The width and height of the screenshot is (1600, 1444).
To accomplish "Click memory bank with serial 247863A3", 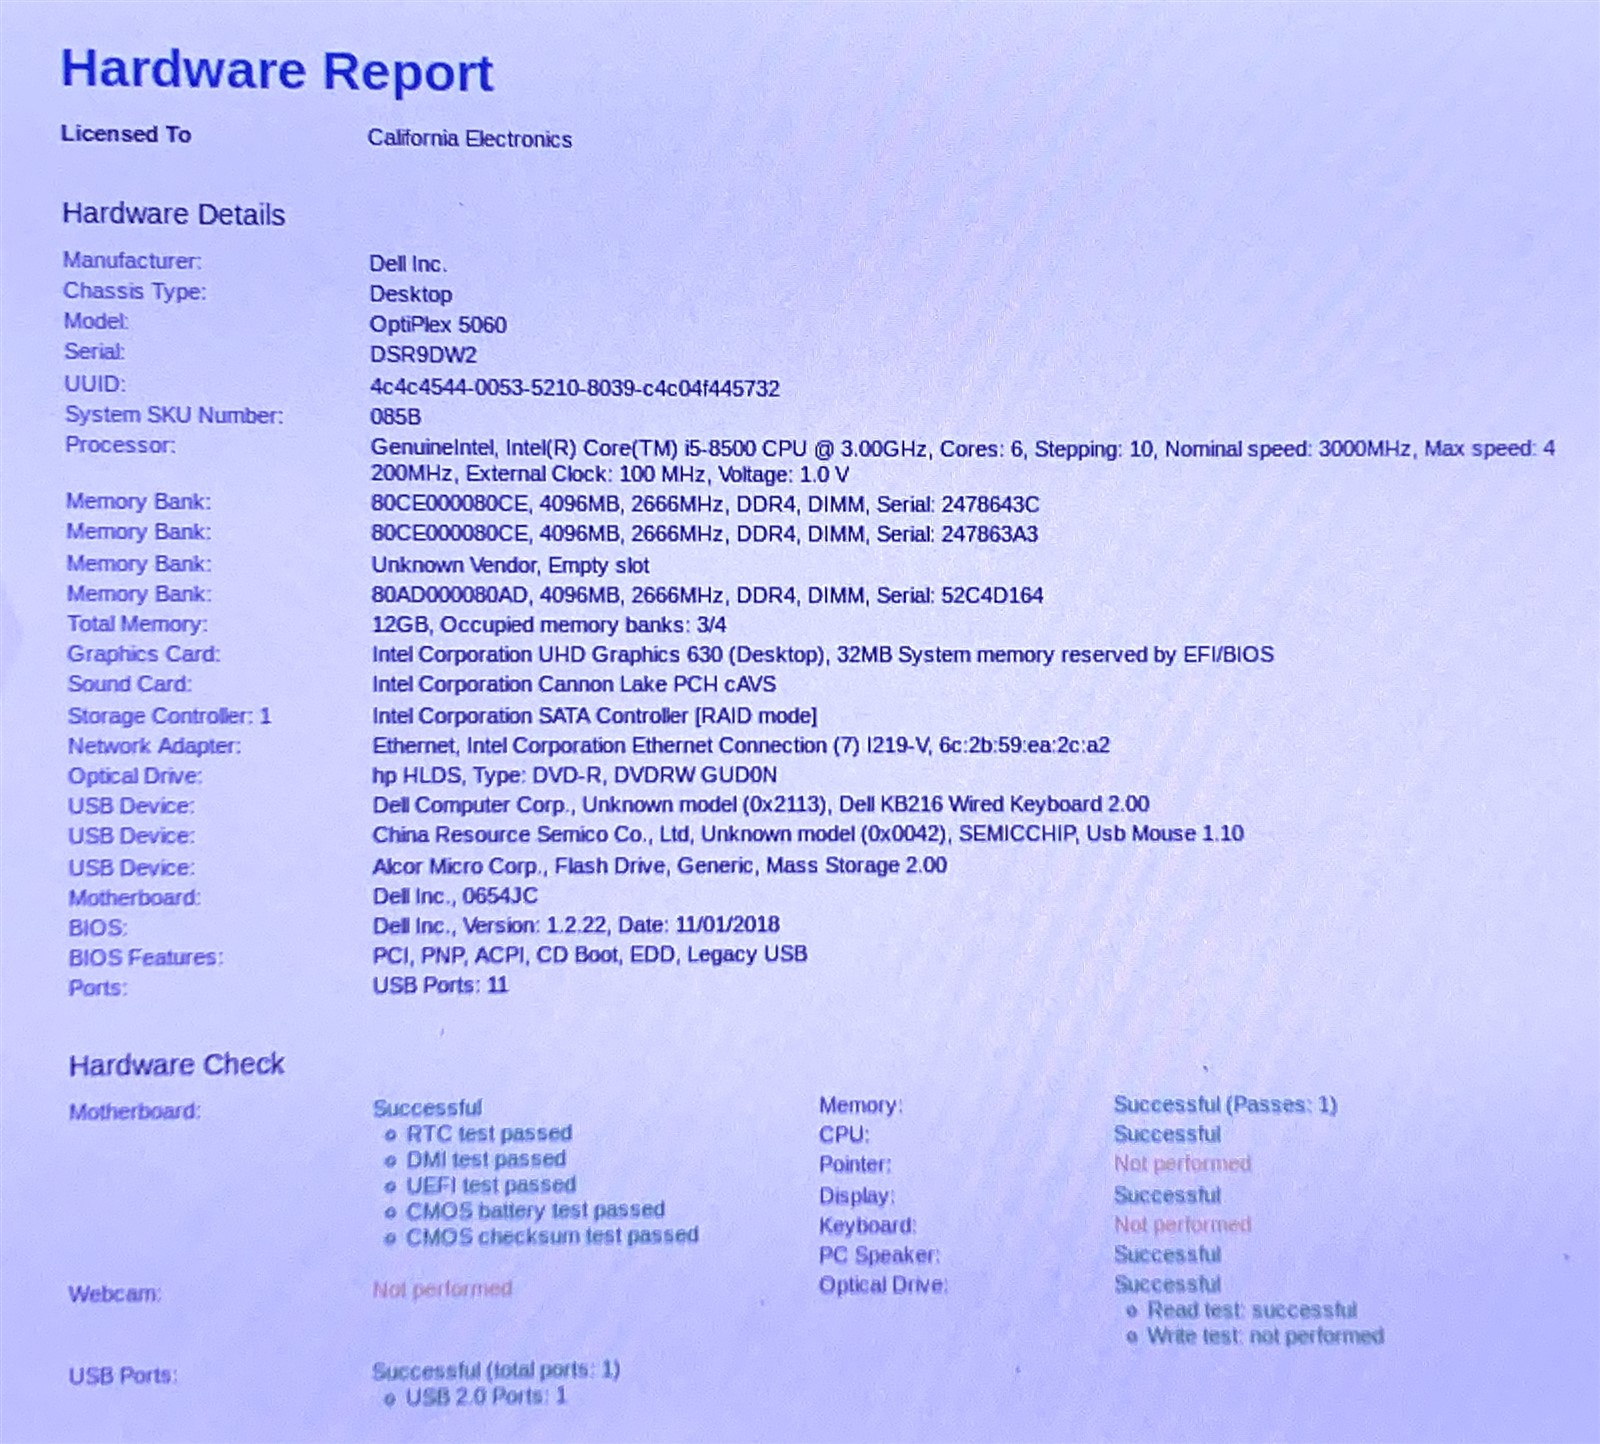I will [x=704, y=534].
